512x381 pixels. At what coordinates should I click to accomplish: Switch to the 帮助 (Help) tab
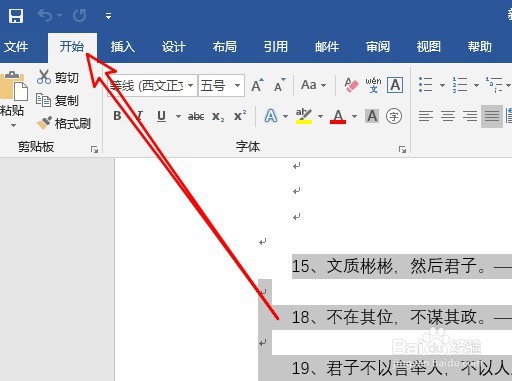point(480,46)
